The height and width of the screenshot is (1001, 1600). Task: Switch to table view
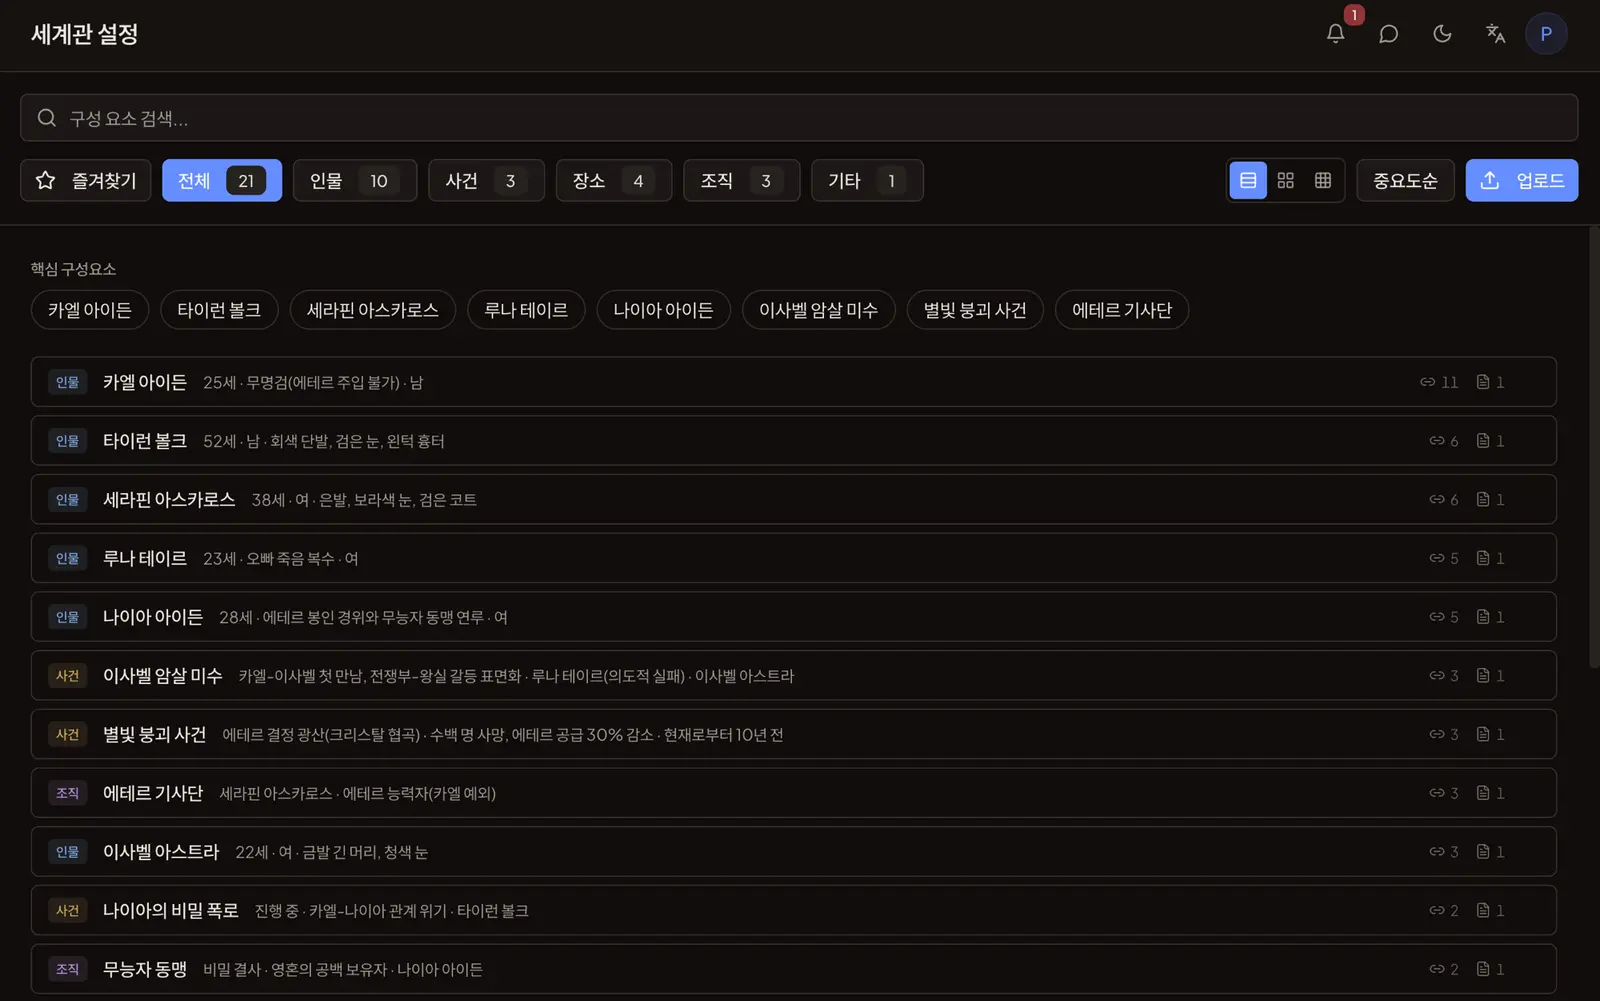tap(1323, 181)
